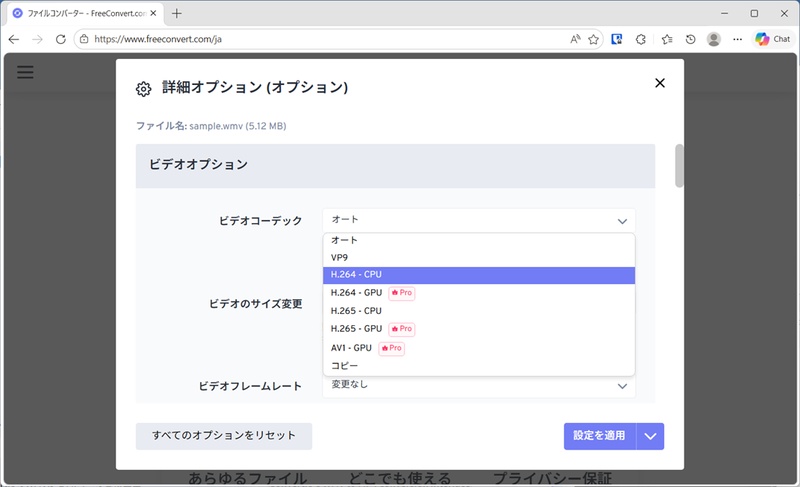Click the blue password manager toolbar icon
Viewport: 800px width, 487px height.
tap(617, 39)
